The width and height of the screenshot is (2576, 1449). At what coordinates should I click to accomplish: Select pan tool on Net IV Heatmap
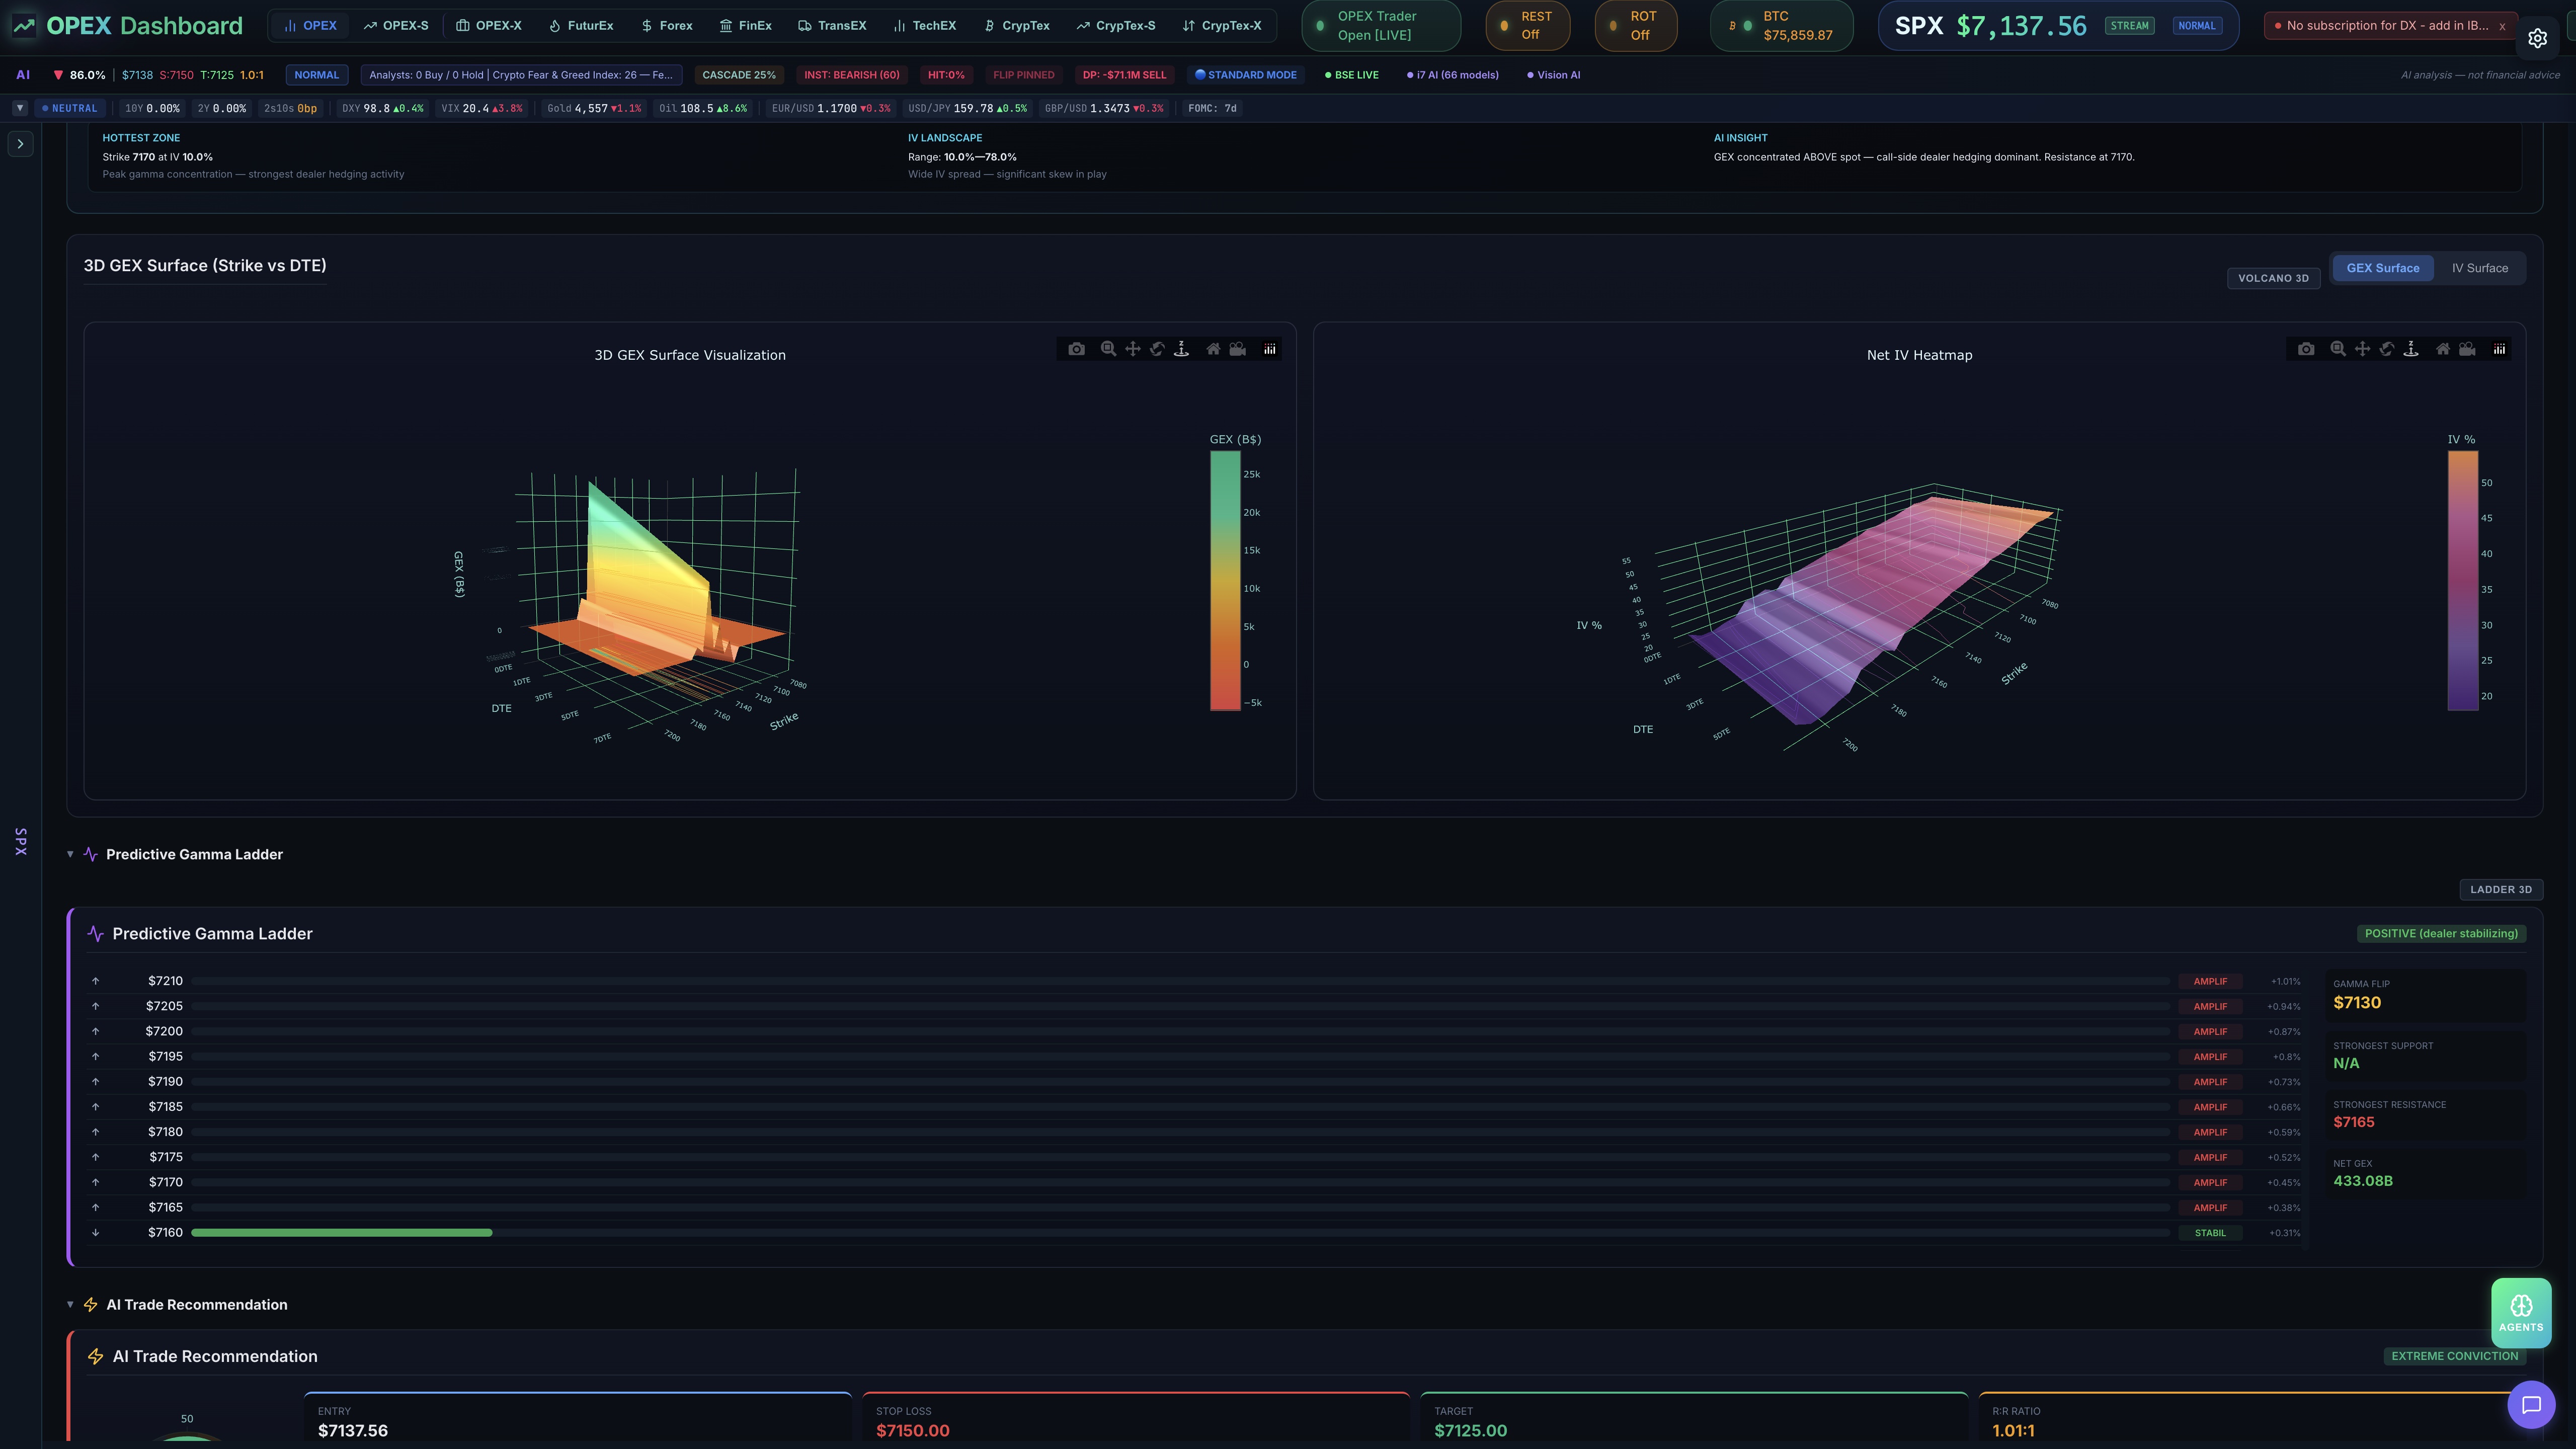(x=2362, y=349)
